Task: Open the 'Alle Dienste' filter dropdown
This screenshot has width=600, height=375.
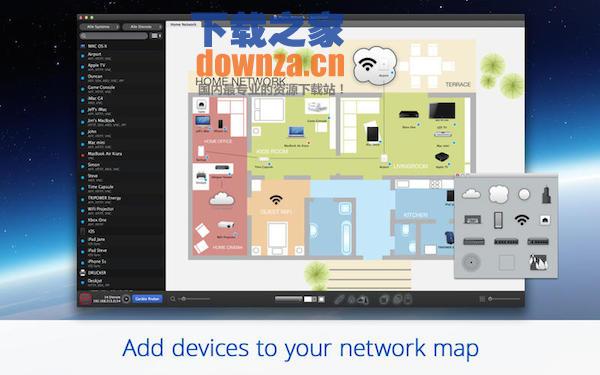Action: (x=142, y=27)
